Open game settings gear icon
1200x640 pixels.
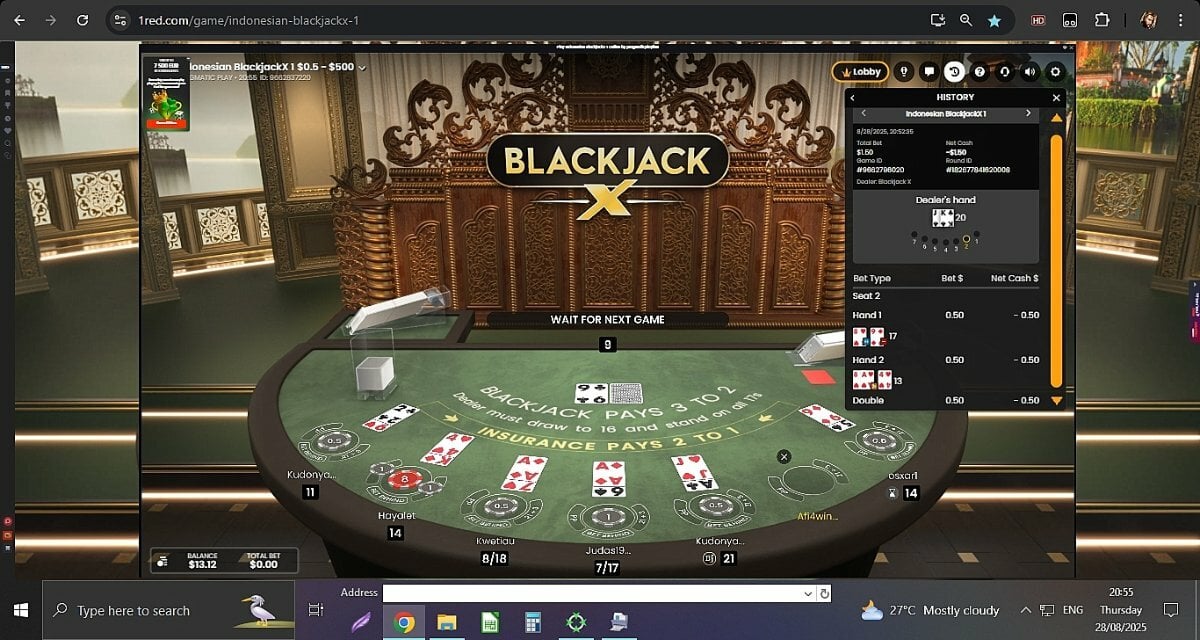1055,72
